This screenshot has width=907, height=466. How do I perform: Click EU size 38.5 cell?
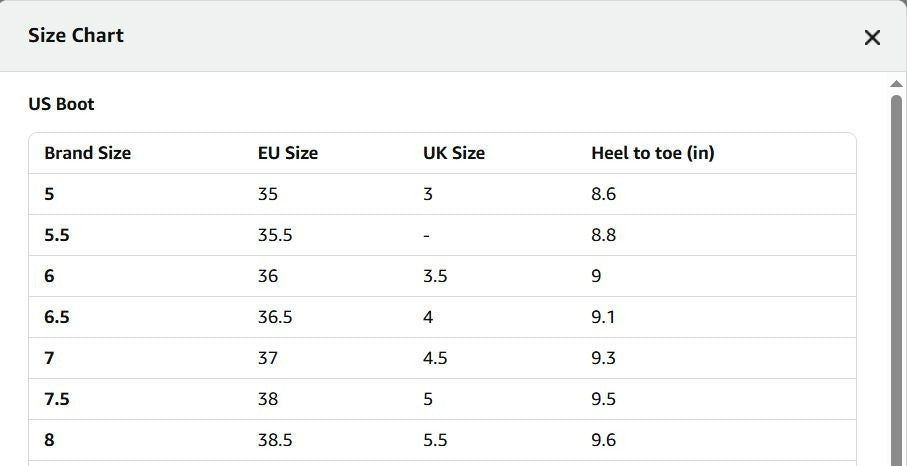(x=275, y=441)
